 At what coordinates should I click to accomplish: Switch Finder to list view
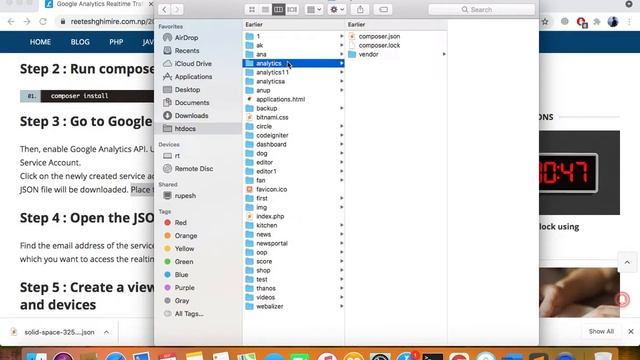(265, 9)
